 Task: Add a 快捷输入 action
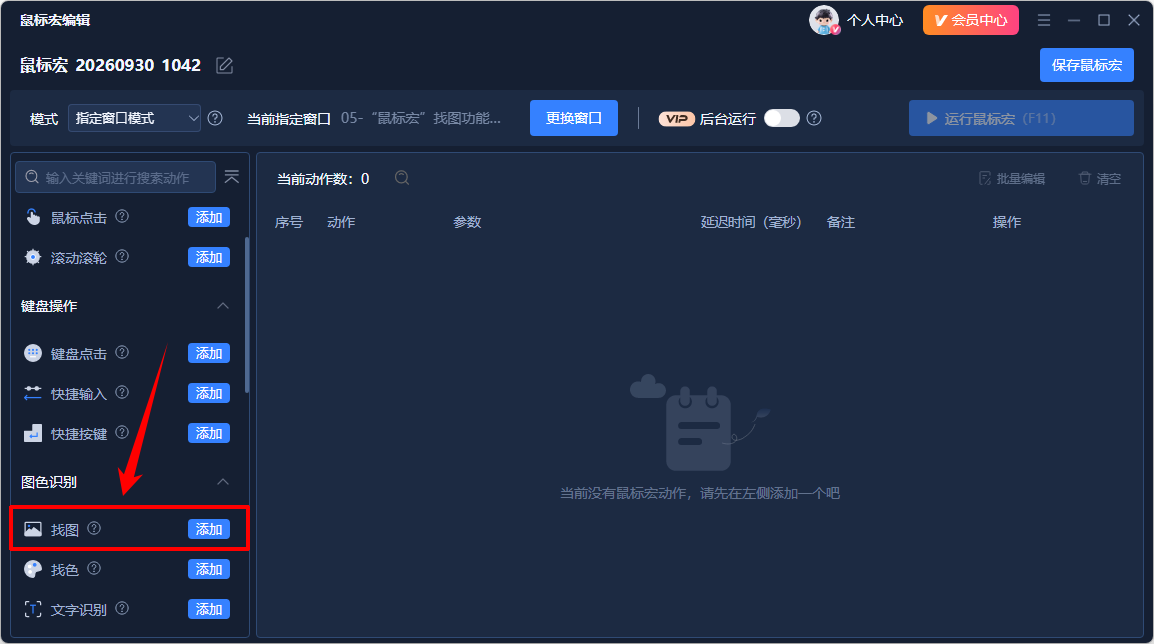click(x=209, y=393)
